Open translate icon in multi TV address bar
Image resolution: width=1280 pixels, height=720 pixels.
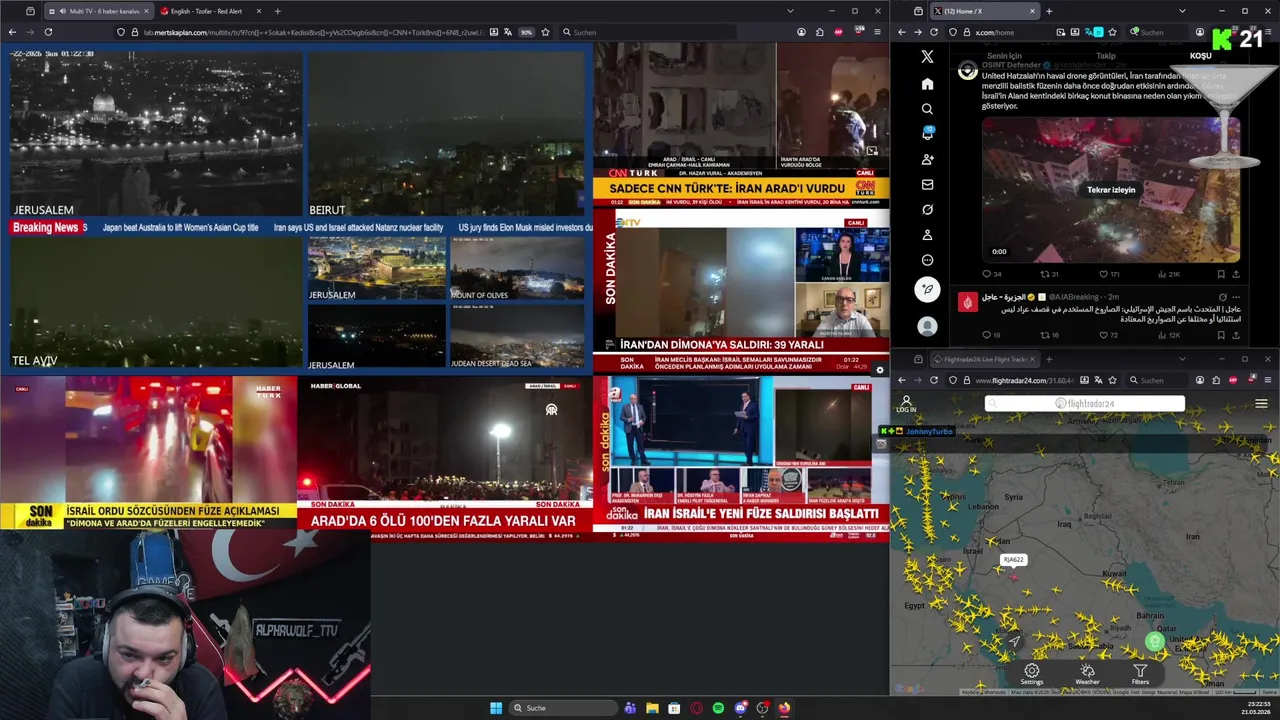pyautogui.click(x=507, y=32)
